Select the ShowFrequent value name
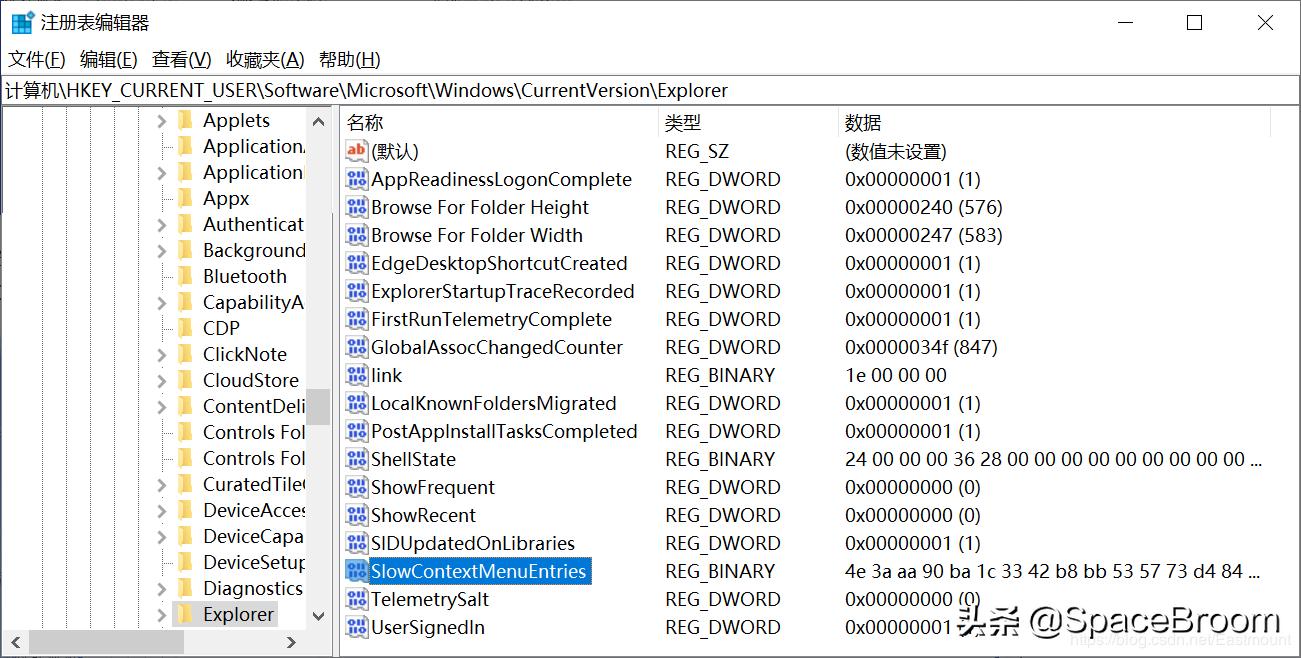This screenshot has height=658, width=1301. [x=433, y=487]
